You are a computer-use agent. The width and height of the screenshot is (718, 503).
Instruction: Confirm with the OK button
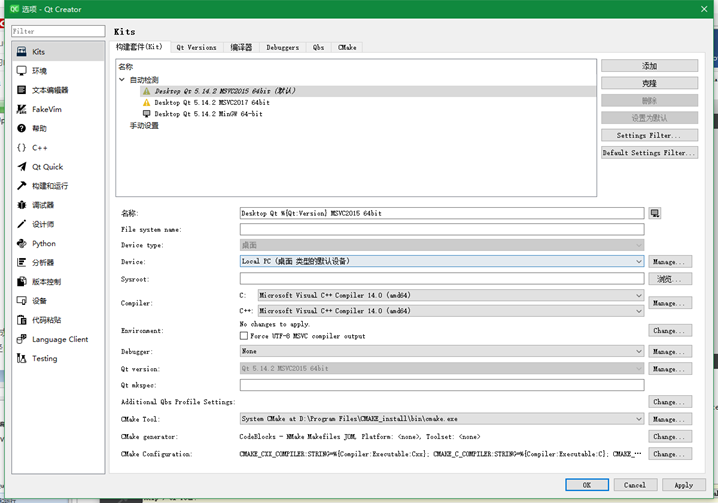point(587,485)
